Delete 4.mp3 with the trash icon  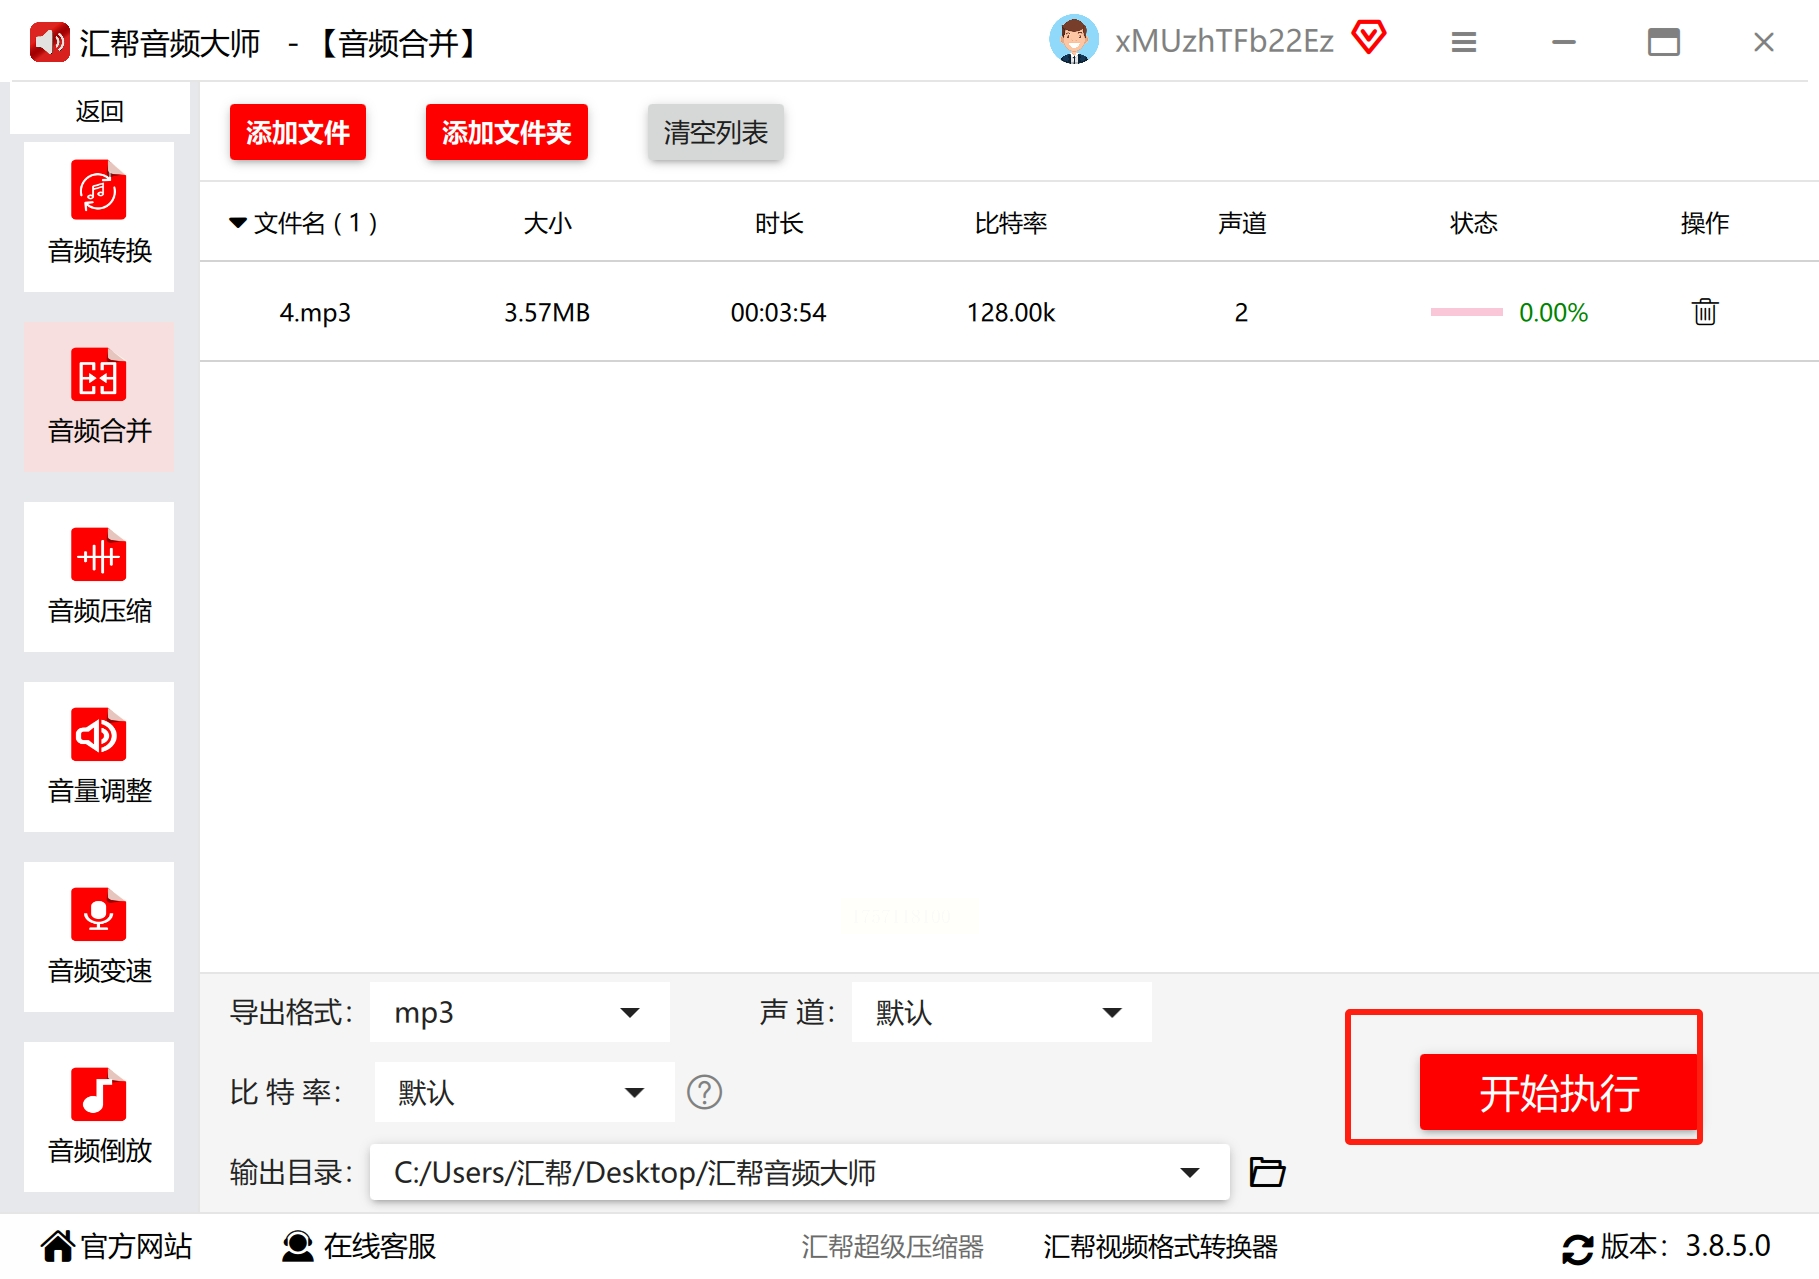tap(1705, 312)
